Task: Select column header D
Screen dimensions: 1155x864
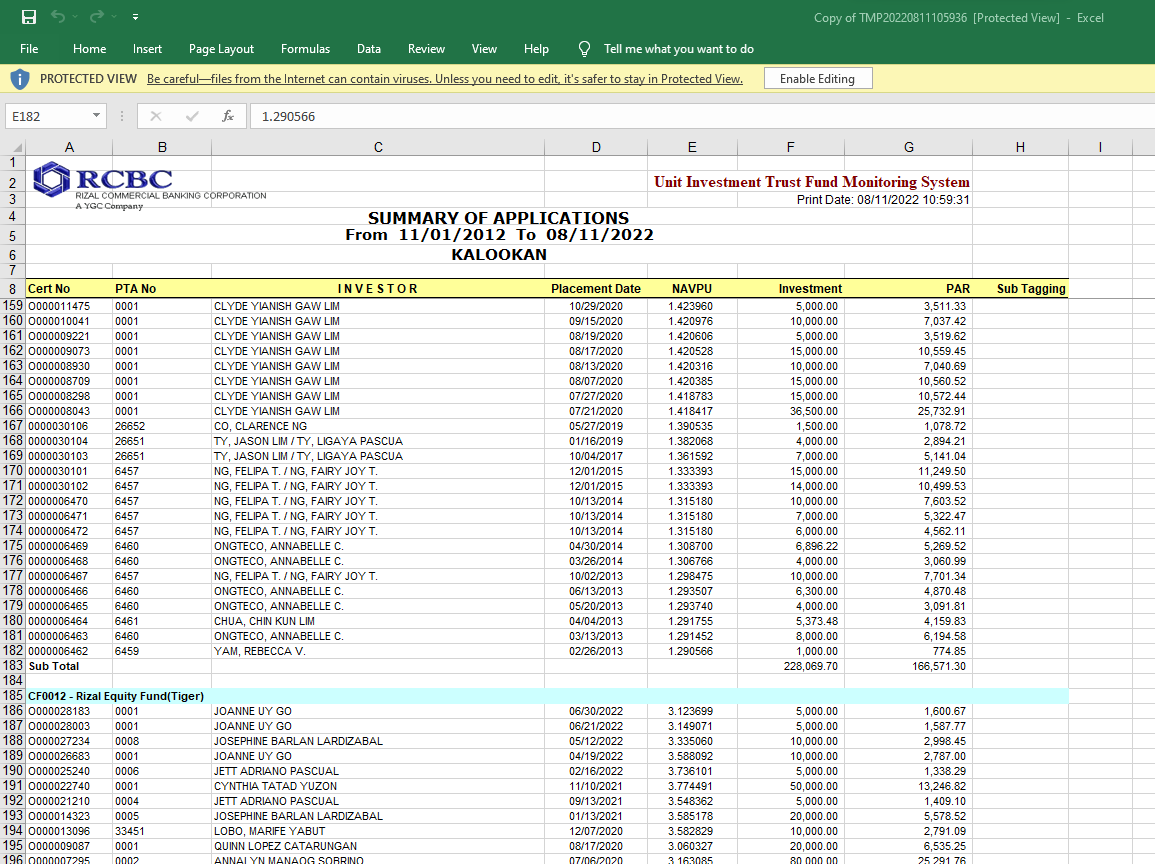Action: (596, 147)
